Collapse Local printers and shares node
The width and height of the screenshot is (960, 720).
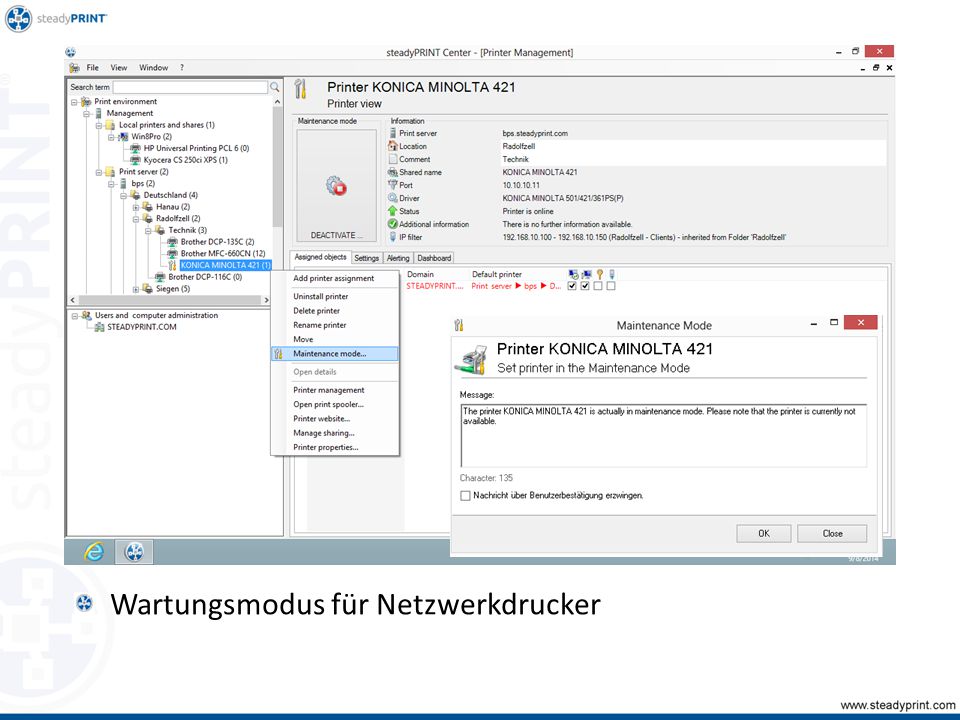[99, 125]
